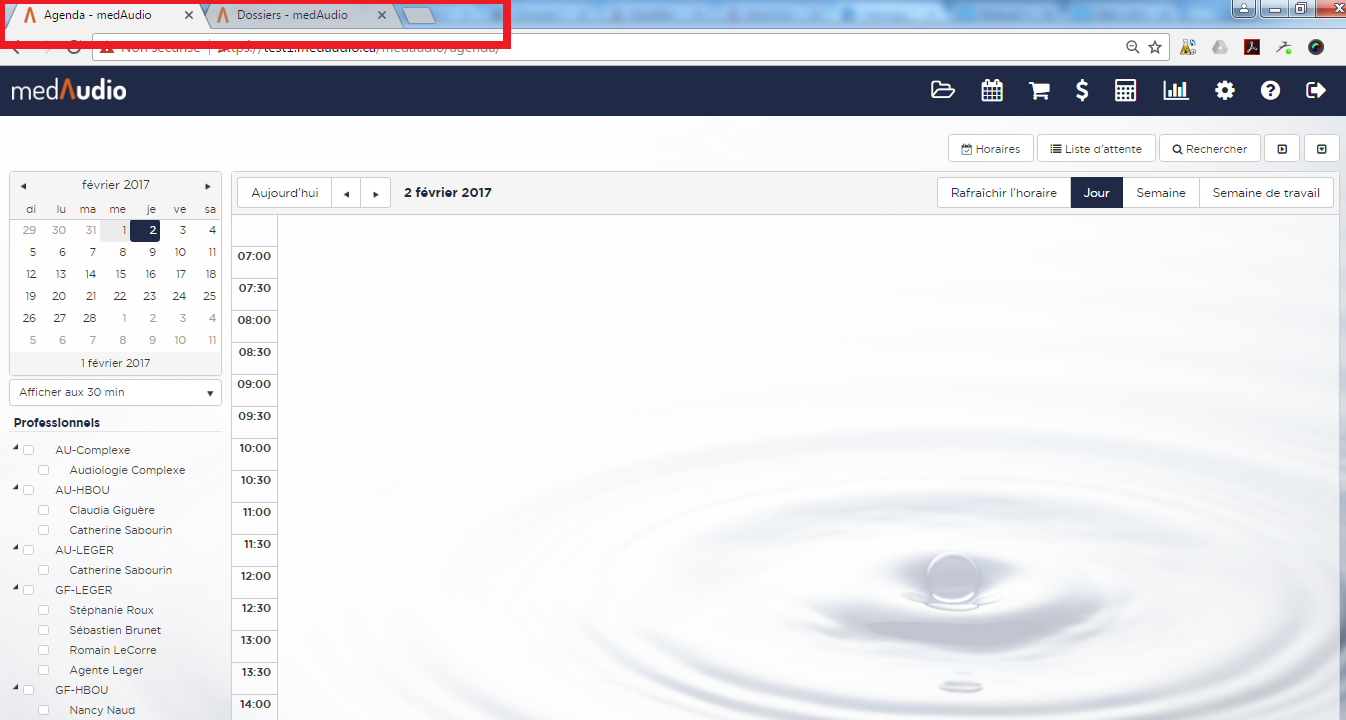Select February 15 in the mini calendar

pyautogui.click(x=121, y=274)
